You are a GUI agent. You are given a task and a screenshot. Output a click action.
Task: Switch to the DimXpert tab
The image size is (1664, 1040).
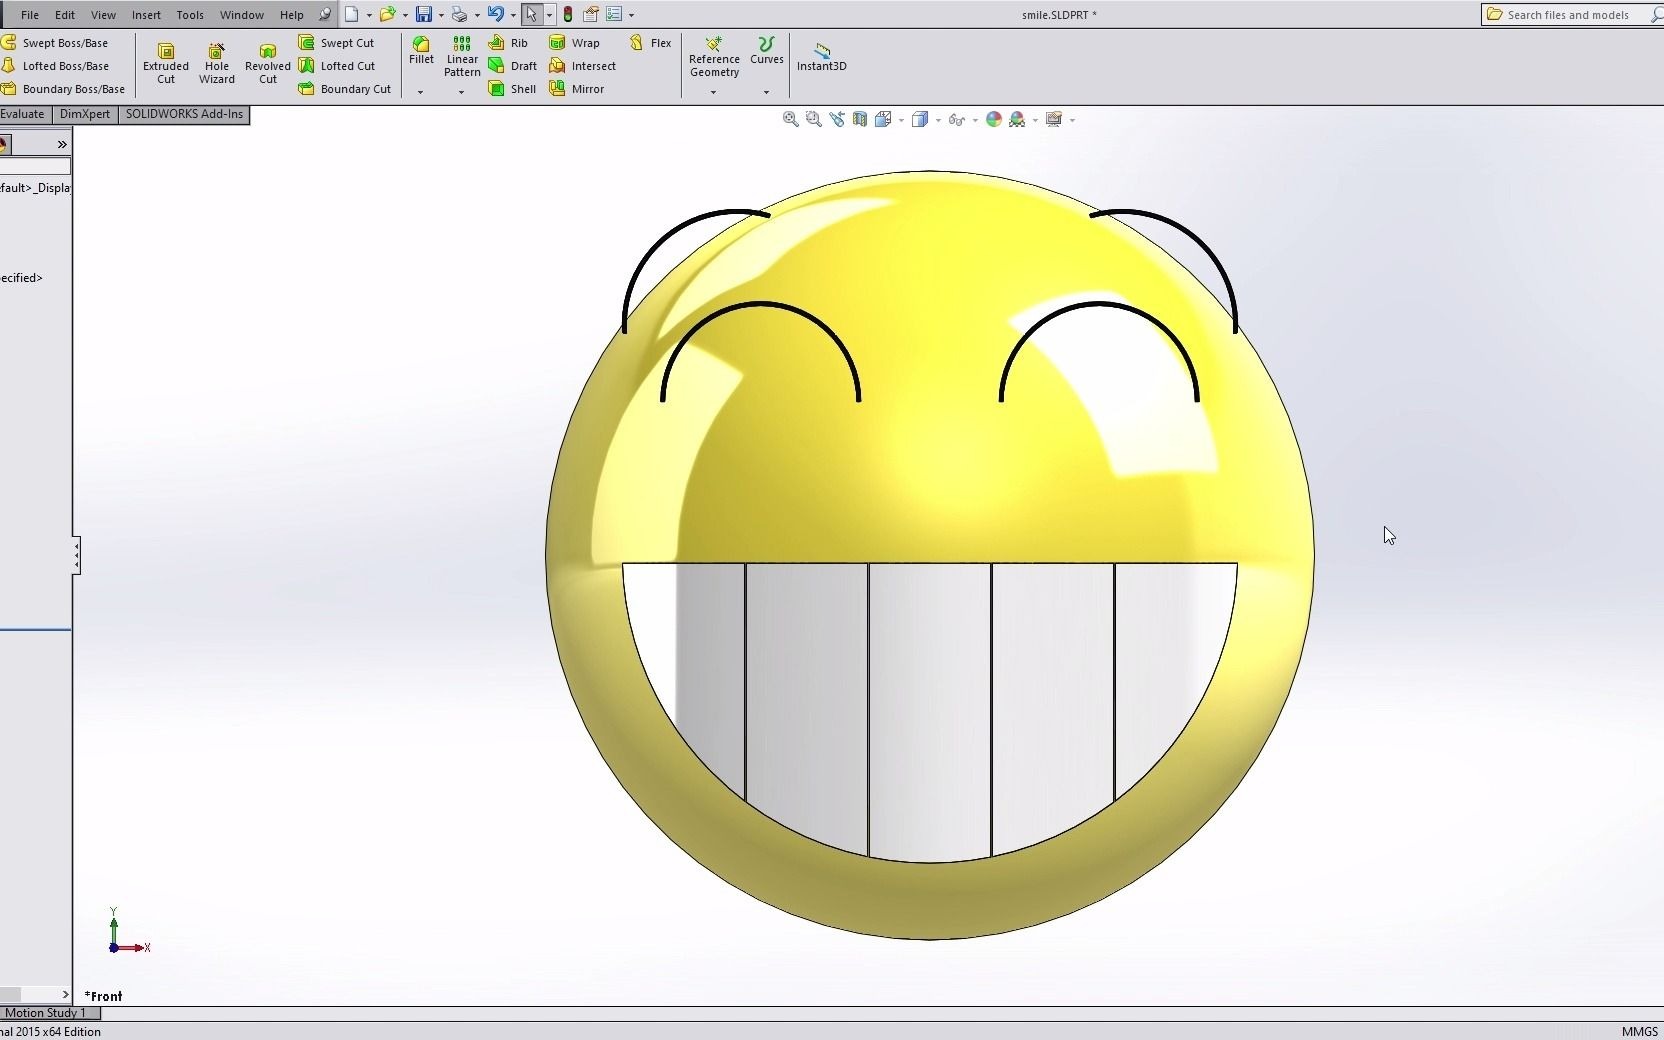tap(84, 114)
